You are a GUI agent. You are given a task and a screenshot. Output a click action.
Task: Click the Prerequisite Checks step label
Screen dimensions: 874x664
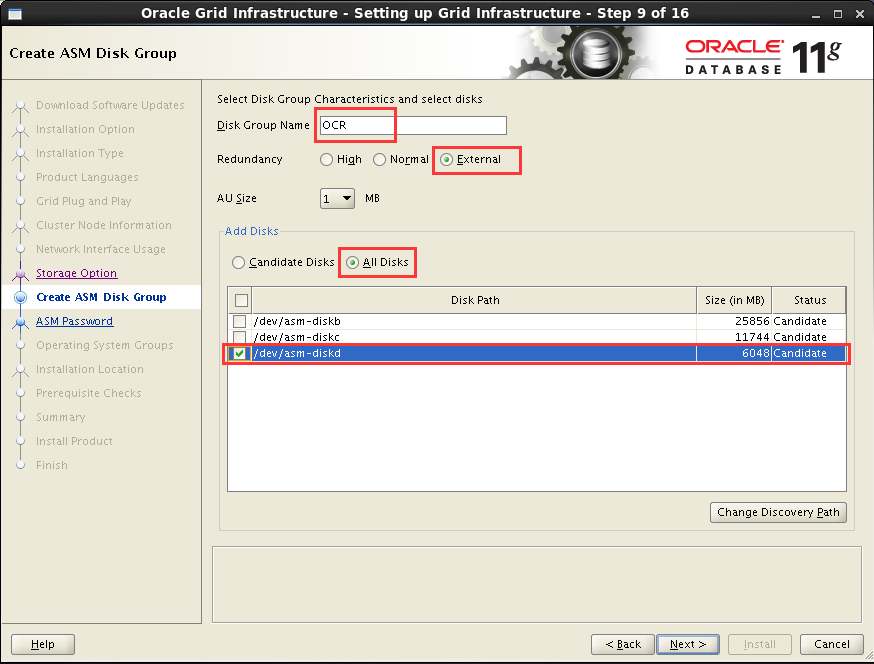point(89,393)
